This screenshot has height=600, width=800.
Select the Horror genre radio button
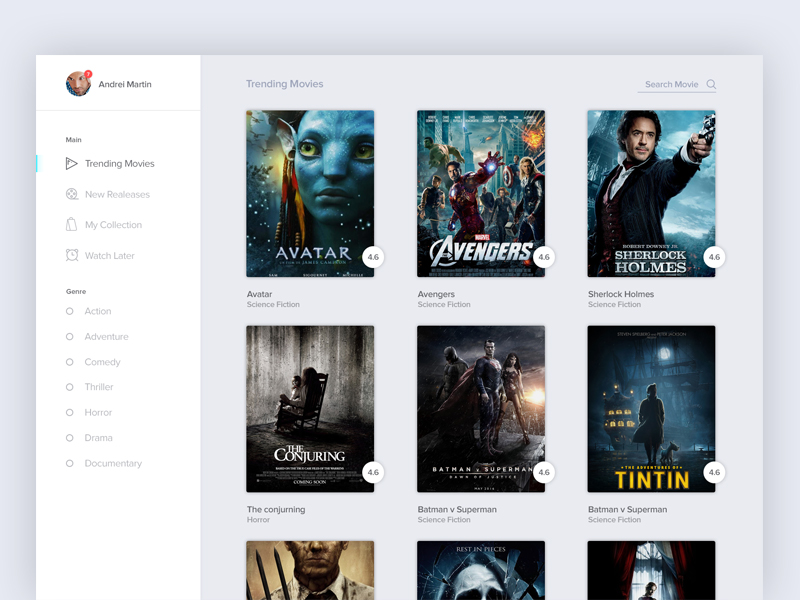point(70,412)
